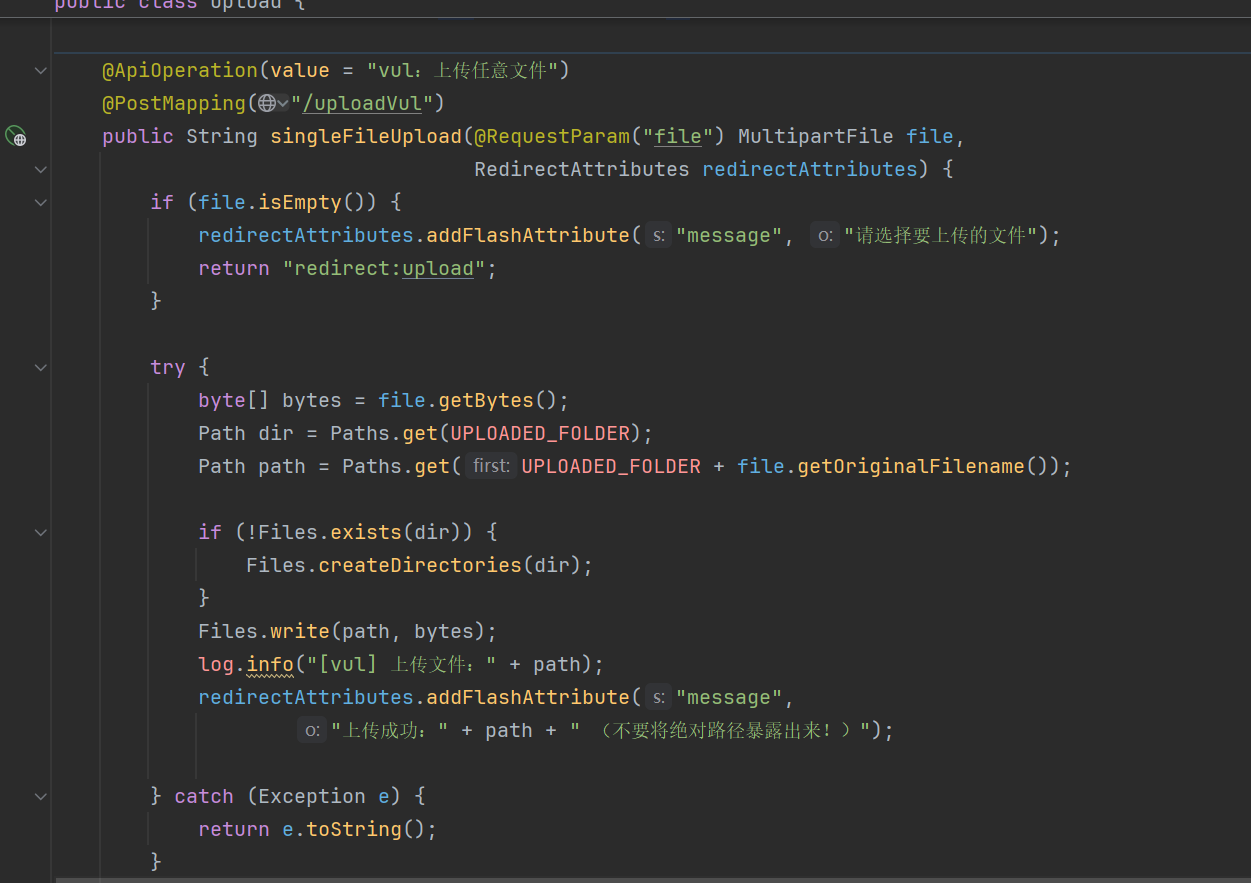Click the getOriginalFilename method call
Viewport: 1251px width, 883px height.
[911, 466]
